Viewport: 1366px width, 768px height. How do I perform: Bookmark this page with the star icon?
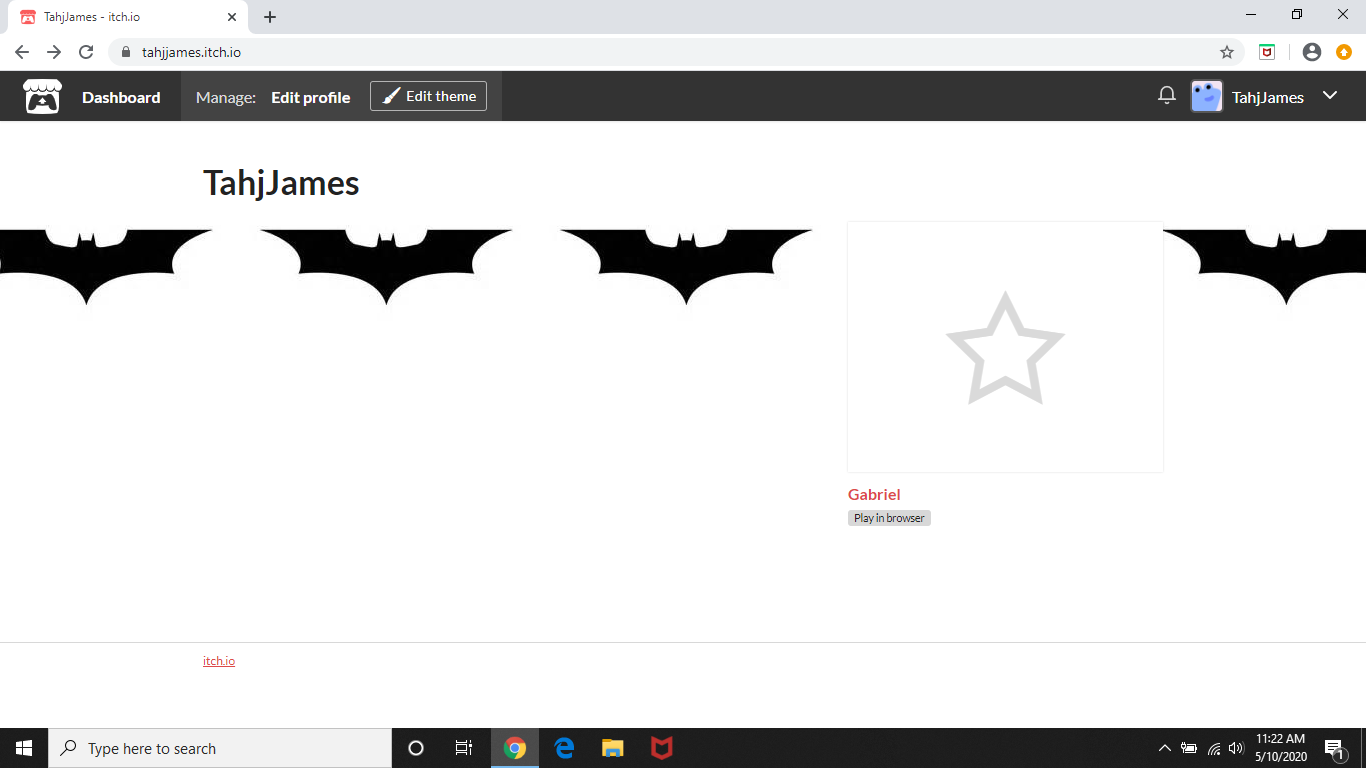(x=1227, y=52)
